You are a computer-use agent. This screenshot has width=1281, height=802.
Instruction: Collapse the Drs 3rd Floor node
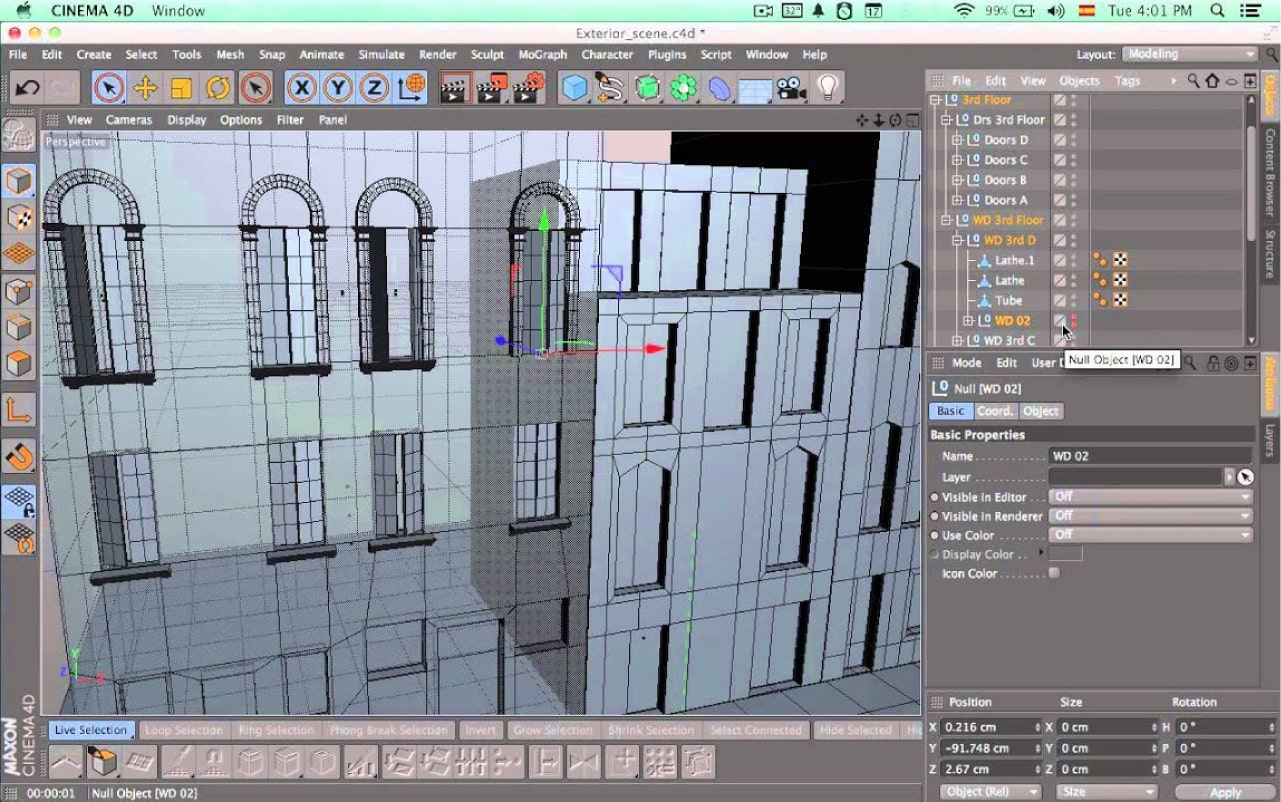tap(947, 120)
